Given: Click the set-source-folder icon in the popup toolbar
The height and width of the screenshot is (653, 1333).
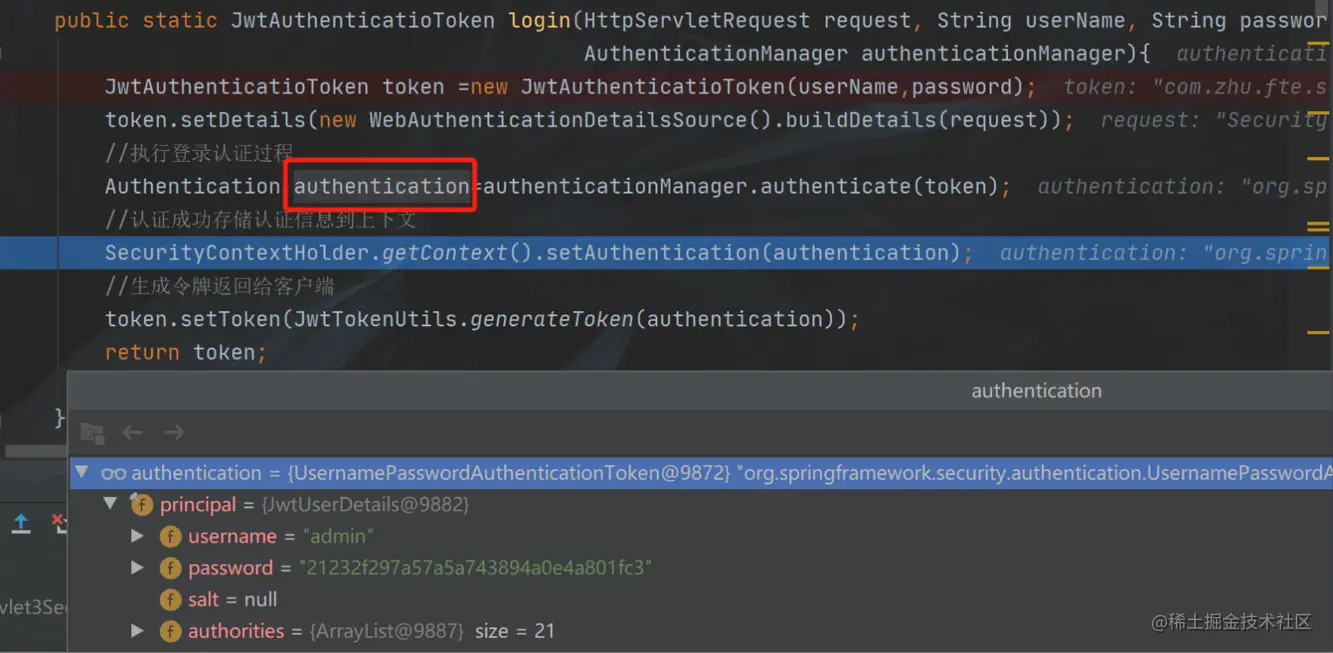Looking at the screenshot, I should point(92,433).
